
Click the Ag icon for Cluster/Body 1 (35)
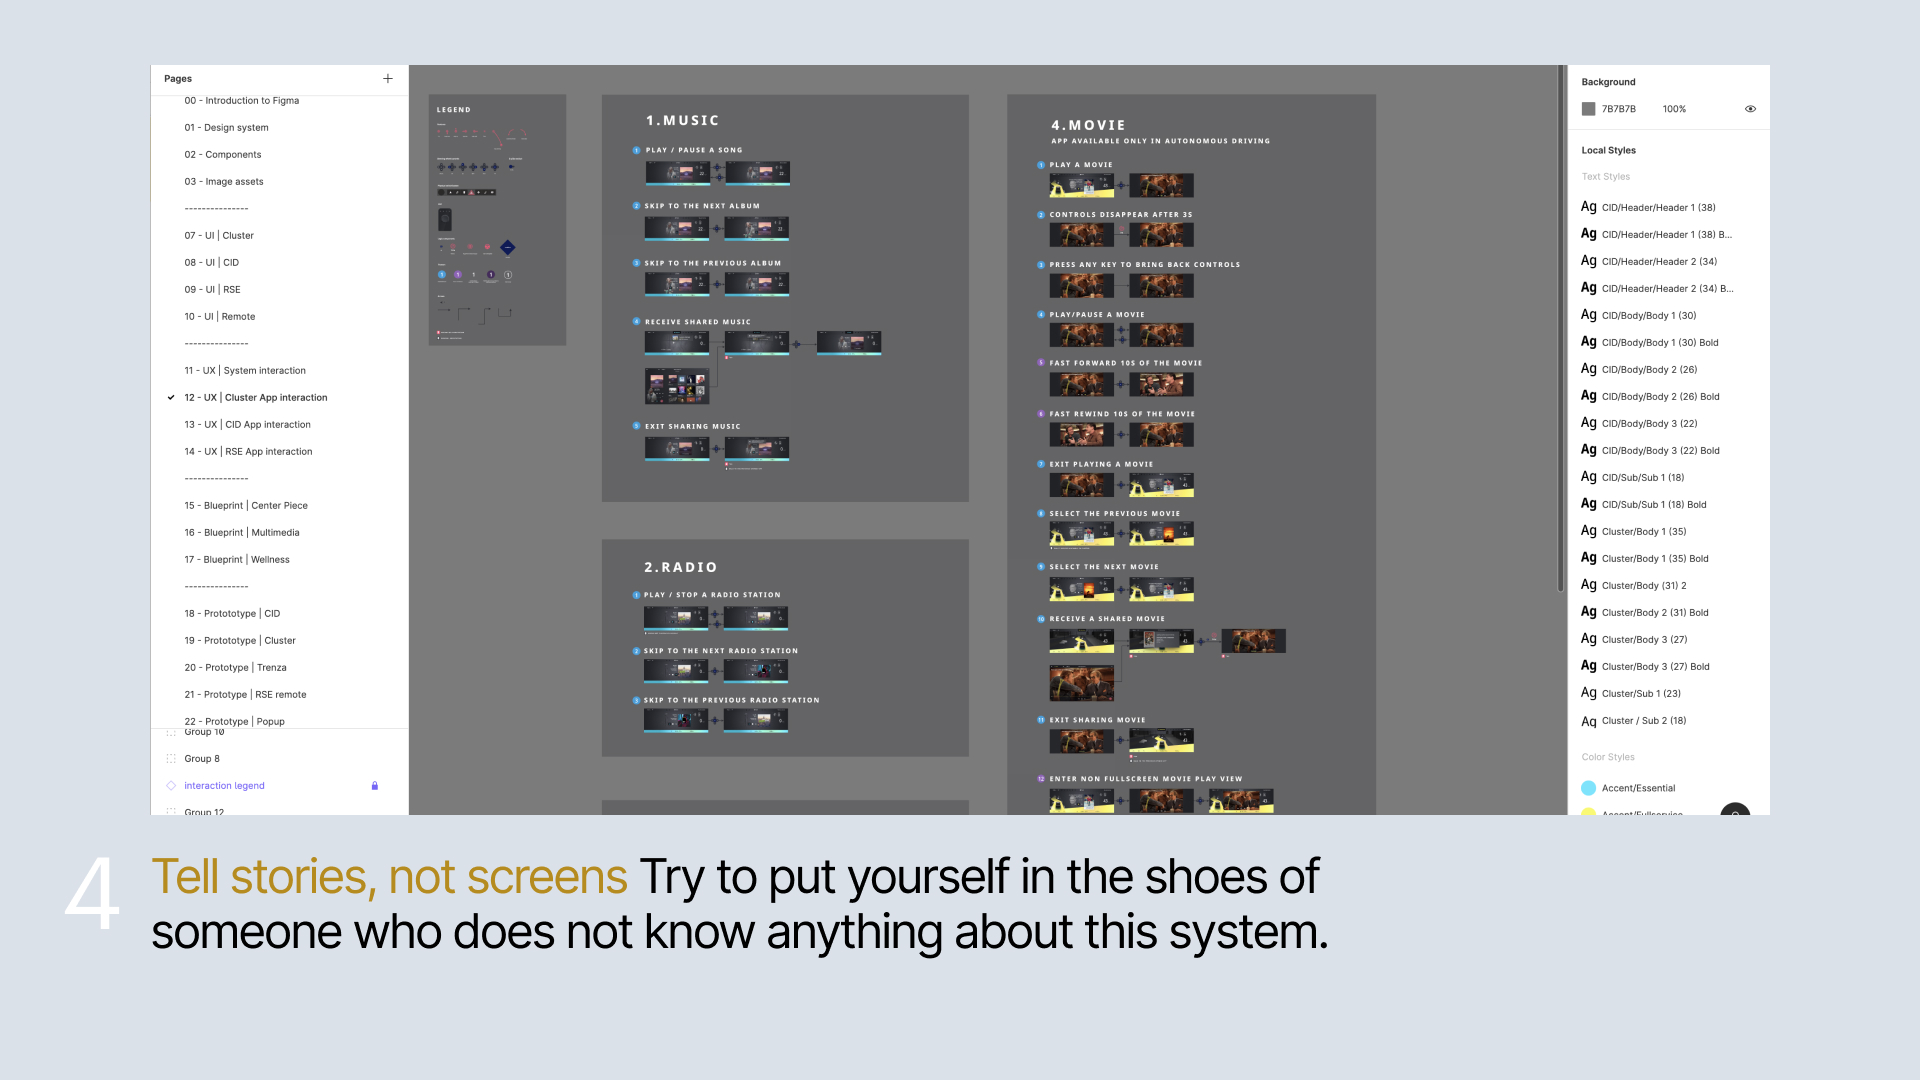pyautogui.click(x=1588, y=531)
